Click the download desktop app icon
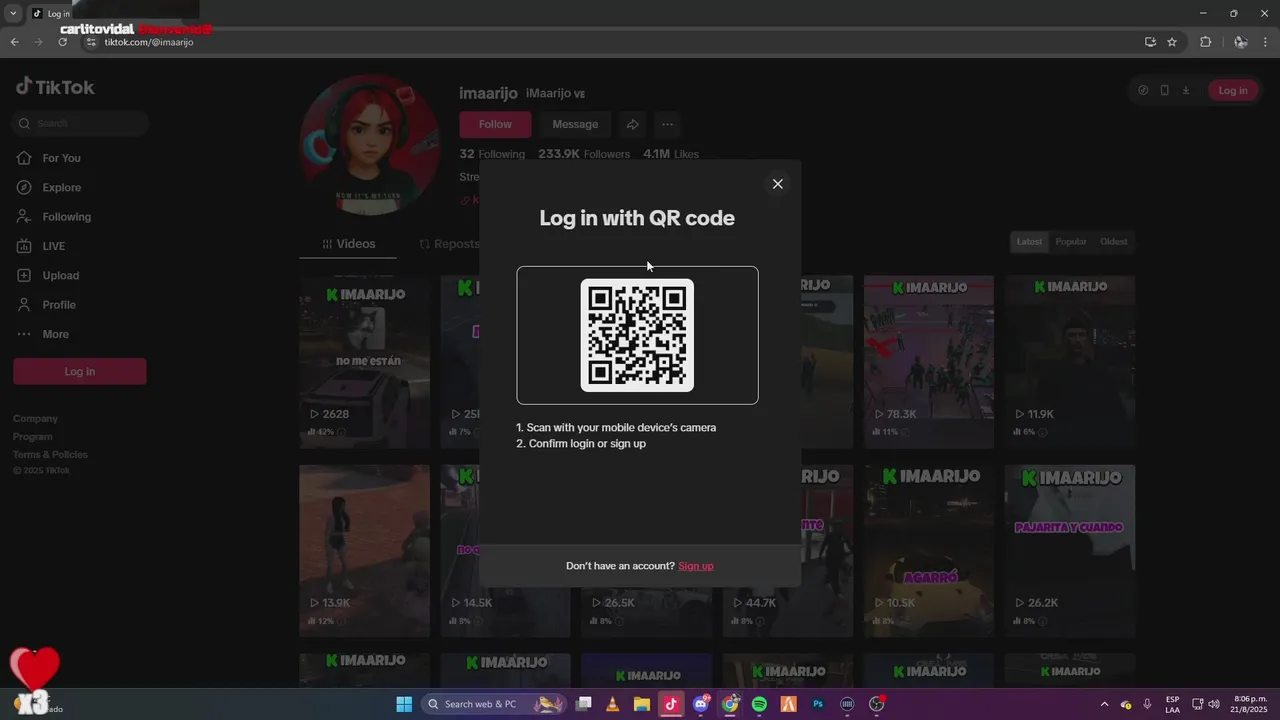The width and height of the screenshot is (1280, 720). [x=1186, y=90]
